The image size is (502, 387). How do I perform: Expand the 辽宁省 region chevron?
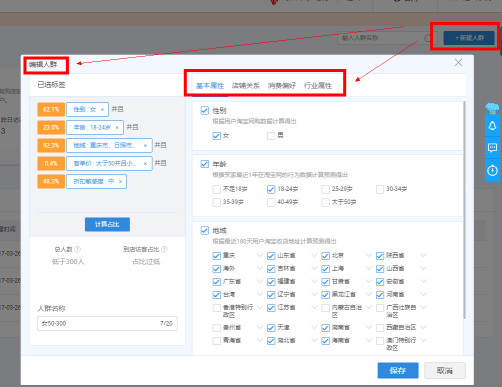click(x=314, y=294)
